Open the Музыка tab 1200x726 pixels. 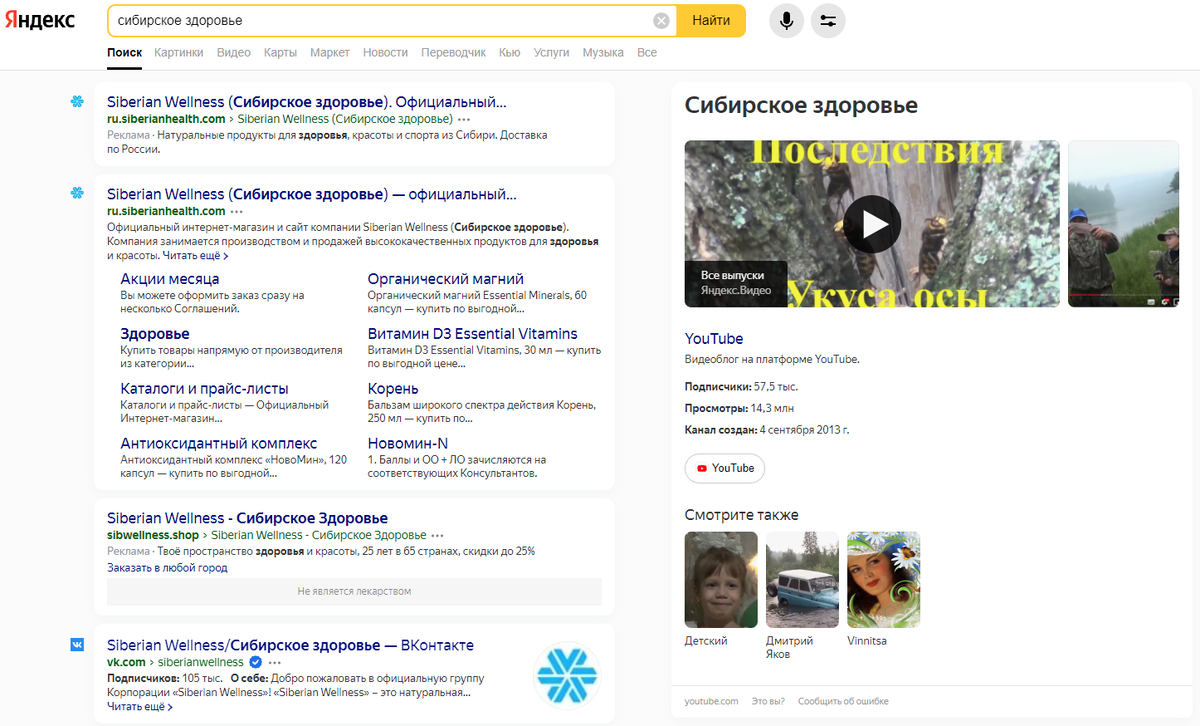click(603, 52)
